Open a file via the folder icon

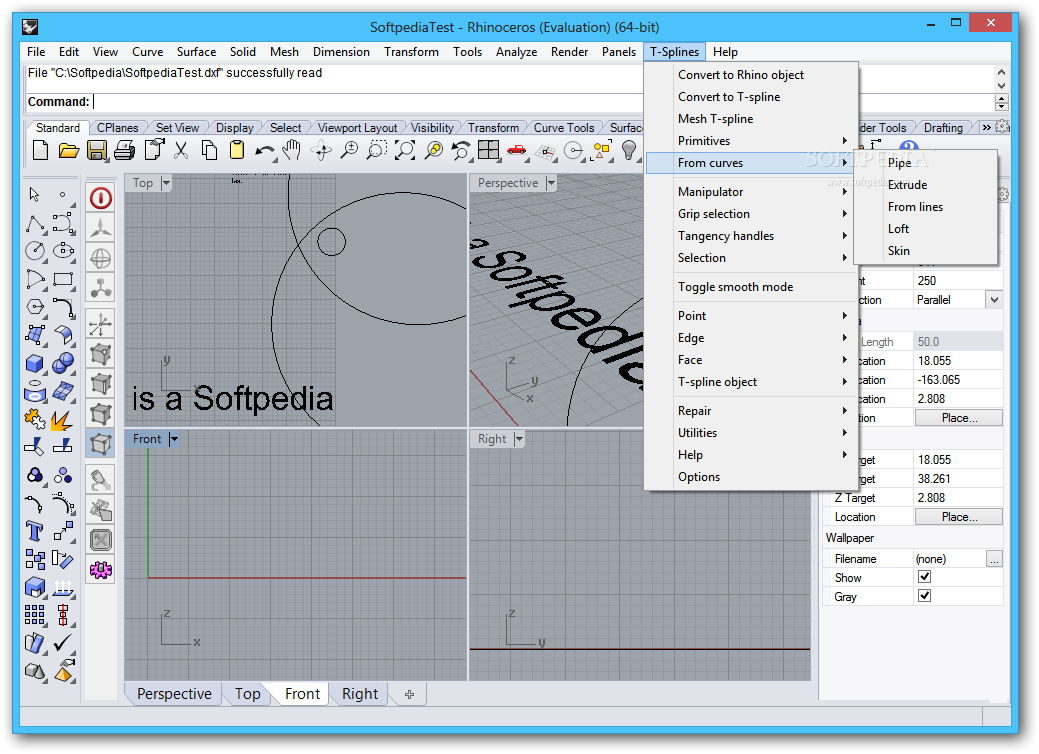point(68,150)
